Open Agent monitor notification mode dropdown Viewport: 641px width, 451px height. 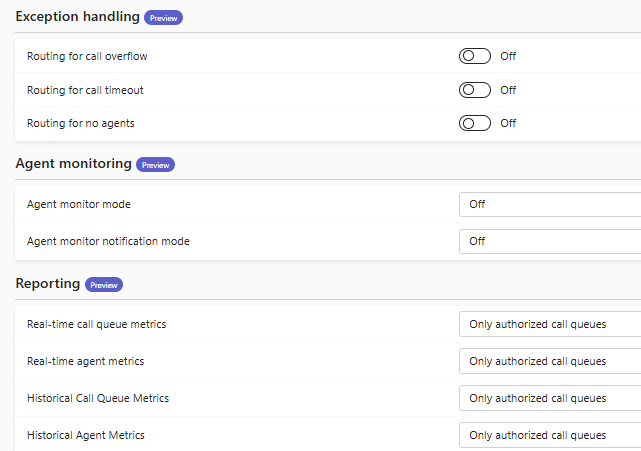pyautogui.click(x=550, y=241)
